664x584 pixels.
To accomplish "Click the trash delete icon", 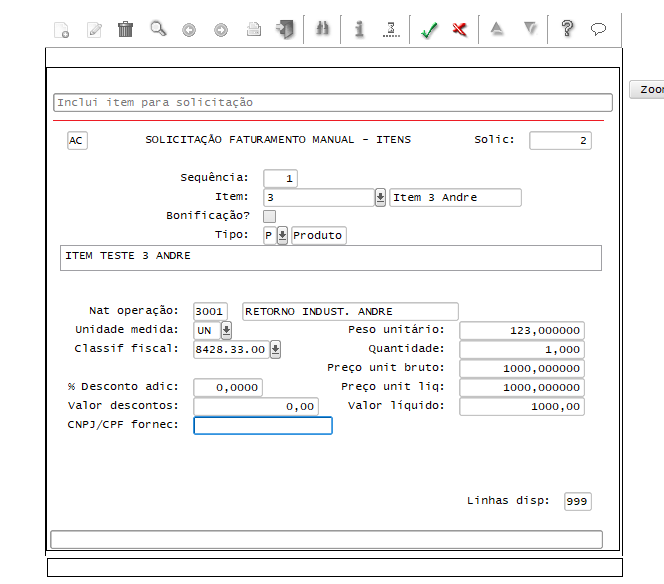I will pos(125,29).
